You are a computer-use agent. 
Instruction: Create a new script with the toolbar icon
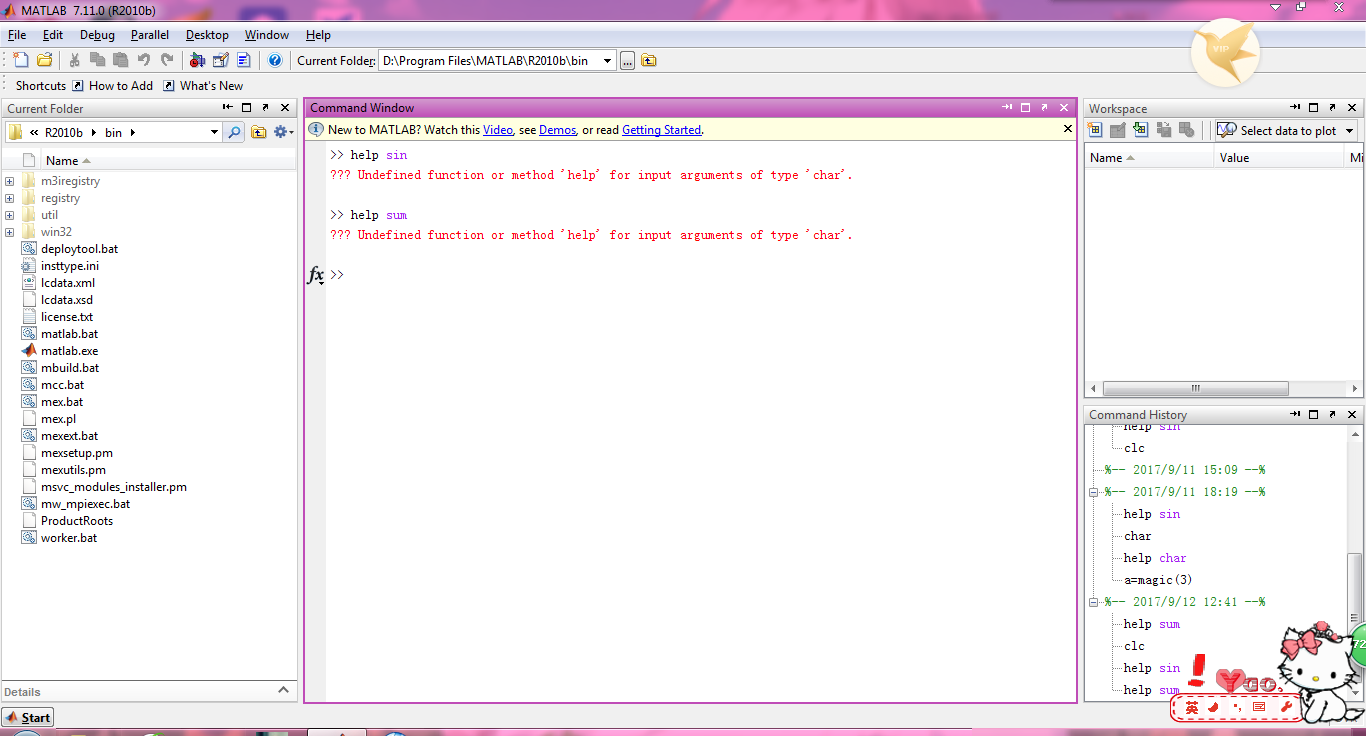pyautogui.click(x=20, y=60)
